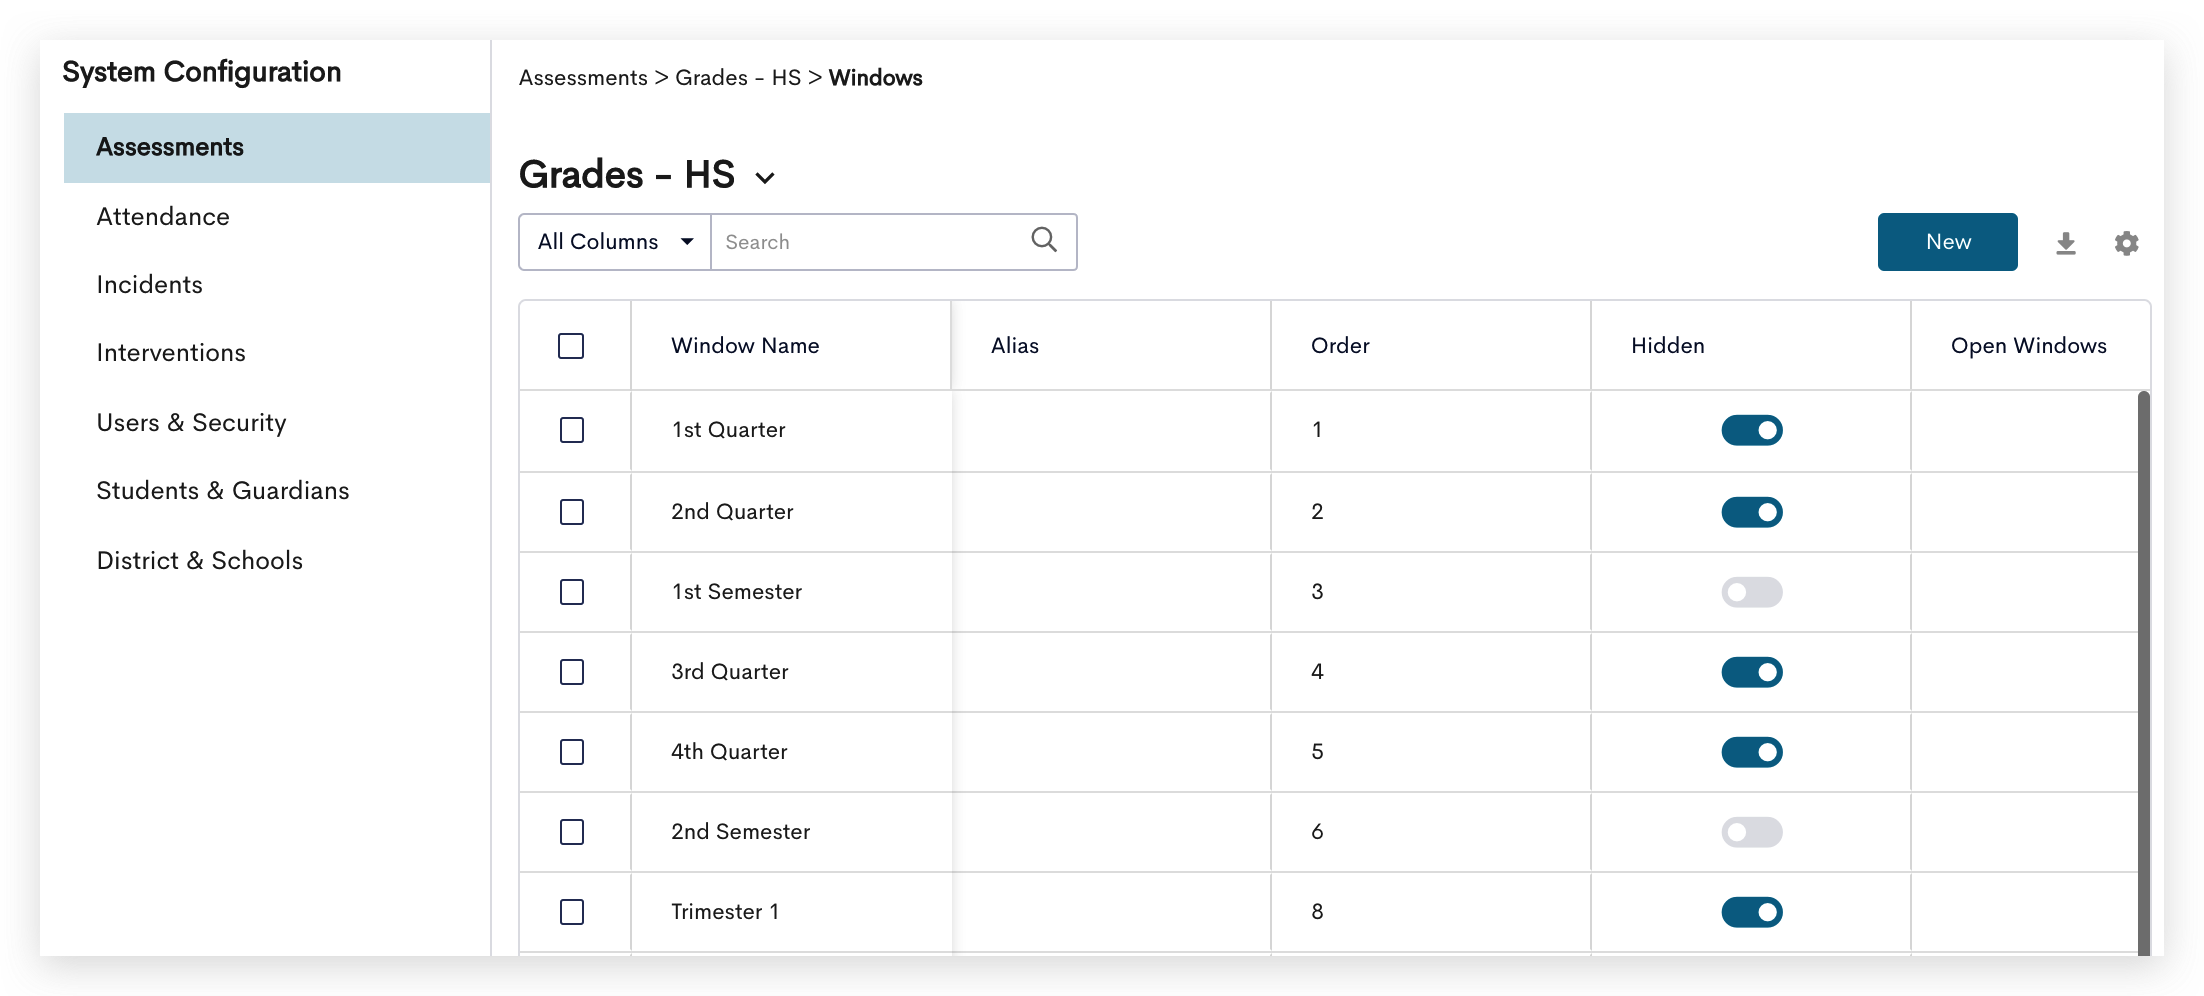Screen dimensions: 2204x996
Task: Click Order value 3 for 1st Semester
Action: (x=1318, y=592)
